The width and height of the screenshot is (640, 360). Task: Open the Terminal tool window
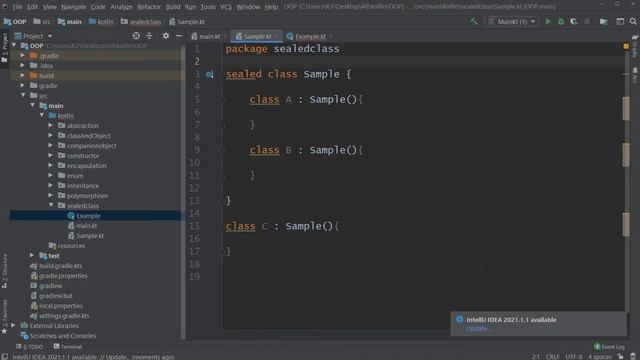(x=68, y=347)
